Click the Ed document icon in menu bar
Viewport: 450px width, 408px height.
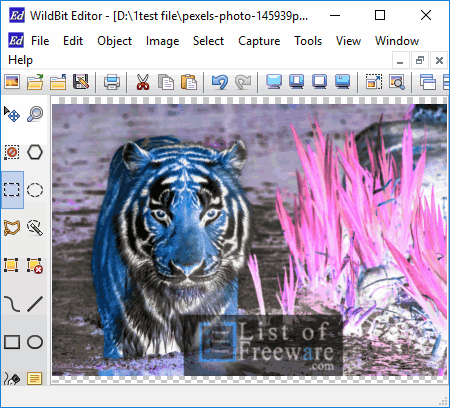(x=16, y=41)
